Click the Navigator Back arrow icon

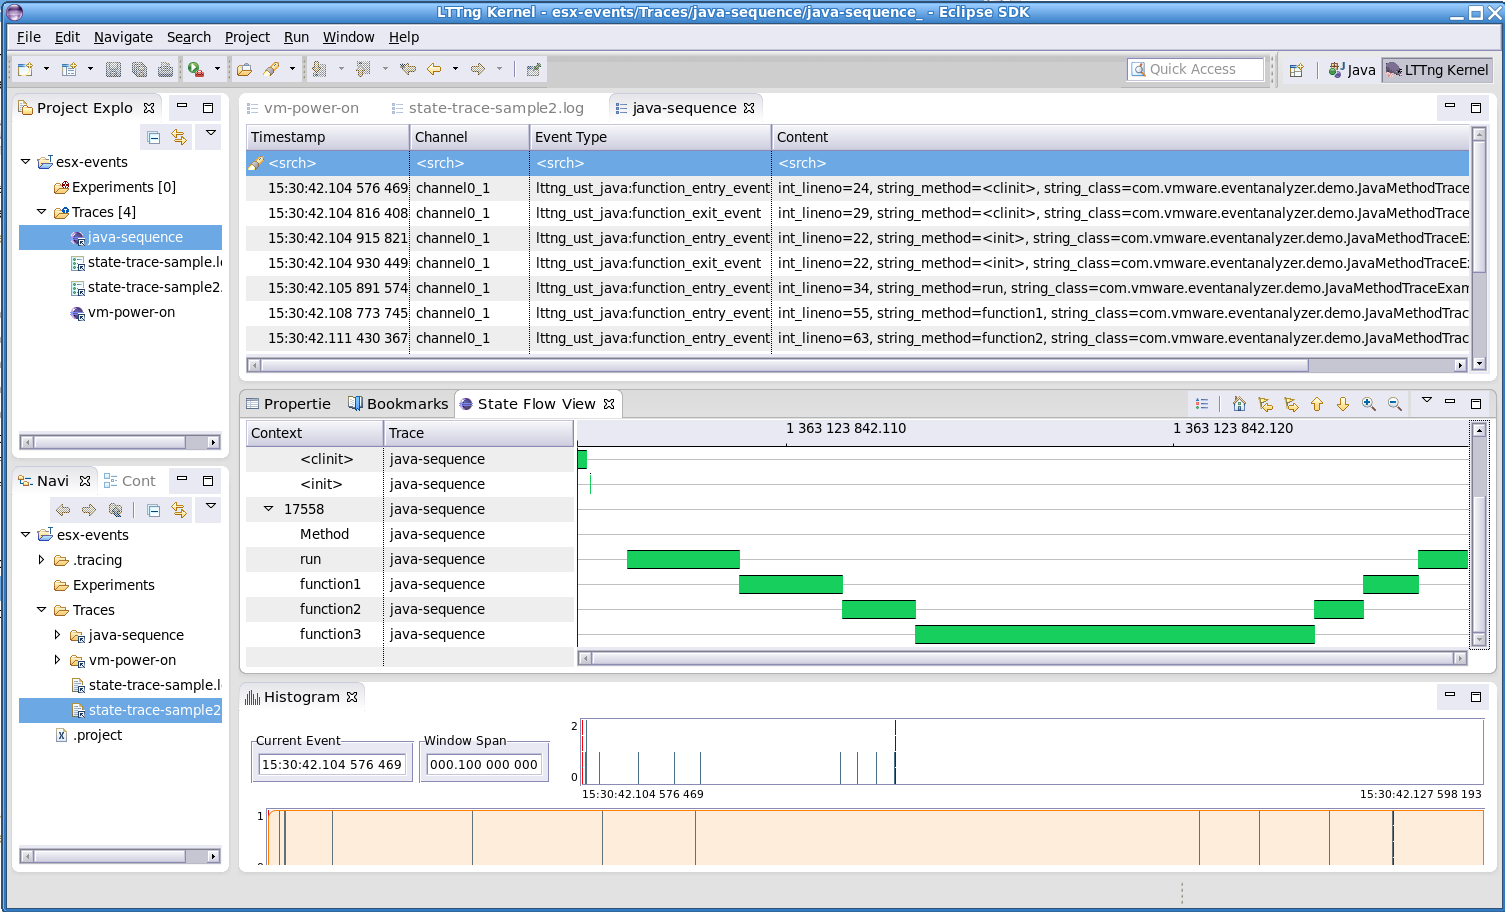(63, 510)
